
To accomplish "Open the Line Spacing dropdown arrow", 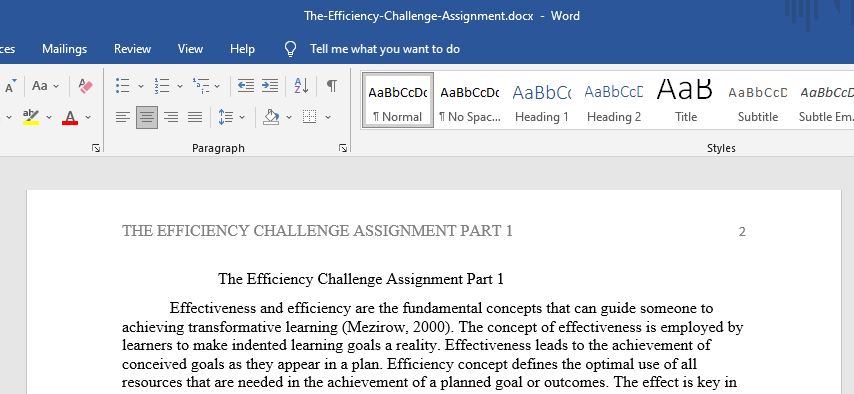I will click(242, 117).
